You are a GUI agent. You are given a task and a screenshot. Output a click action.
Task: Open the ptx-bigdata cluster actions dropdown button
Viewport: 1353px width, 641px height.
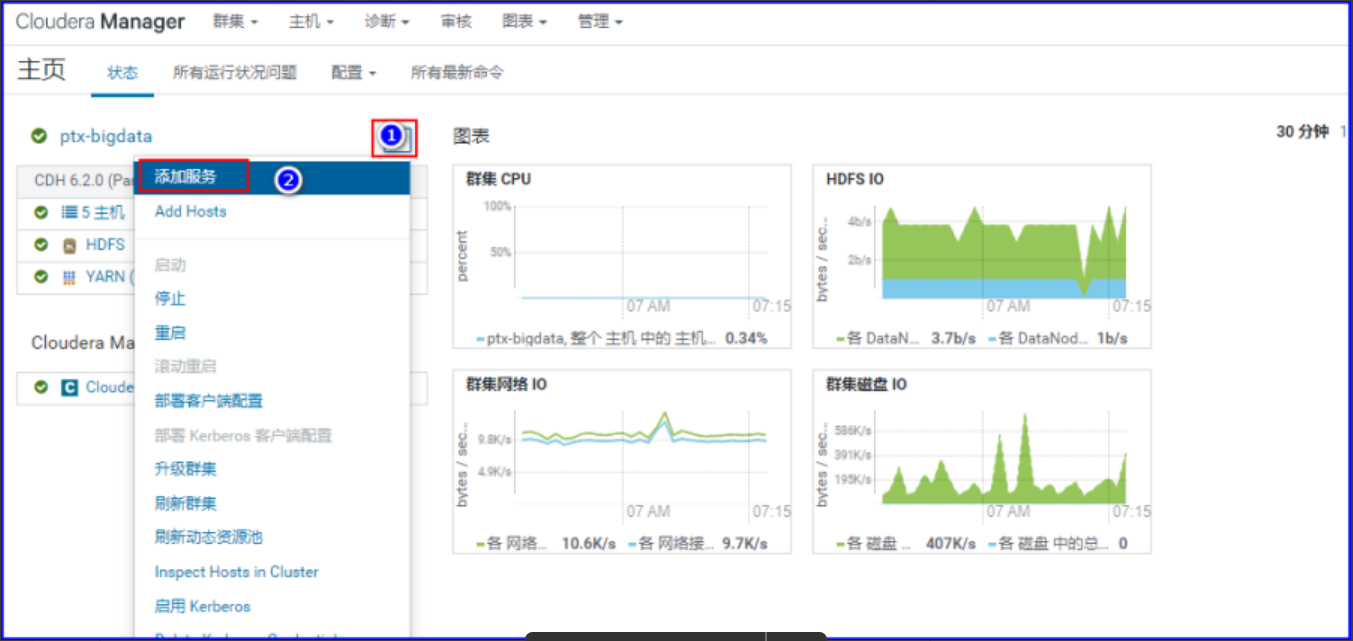pos(395,137)
